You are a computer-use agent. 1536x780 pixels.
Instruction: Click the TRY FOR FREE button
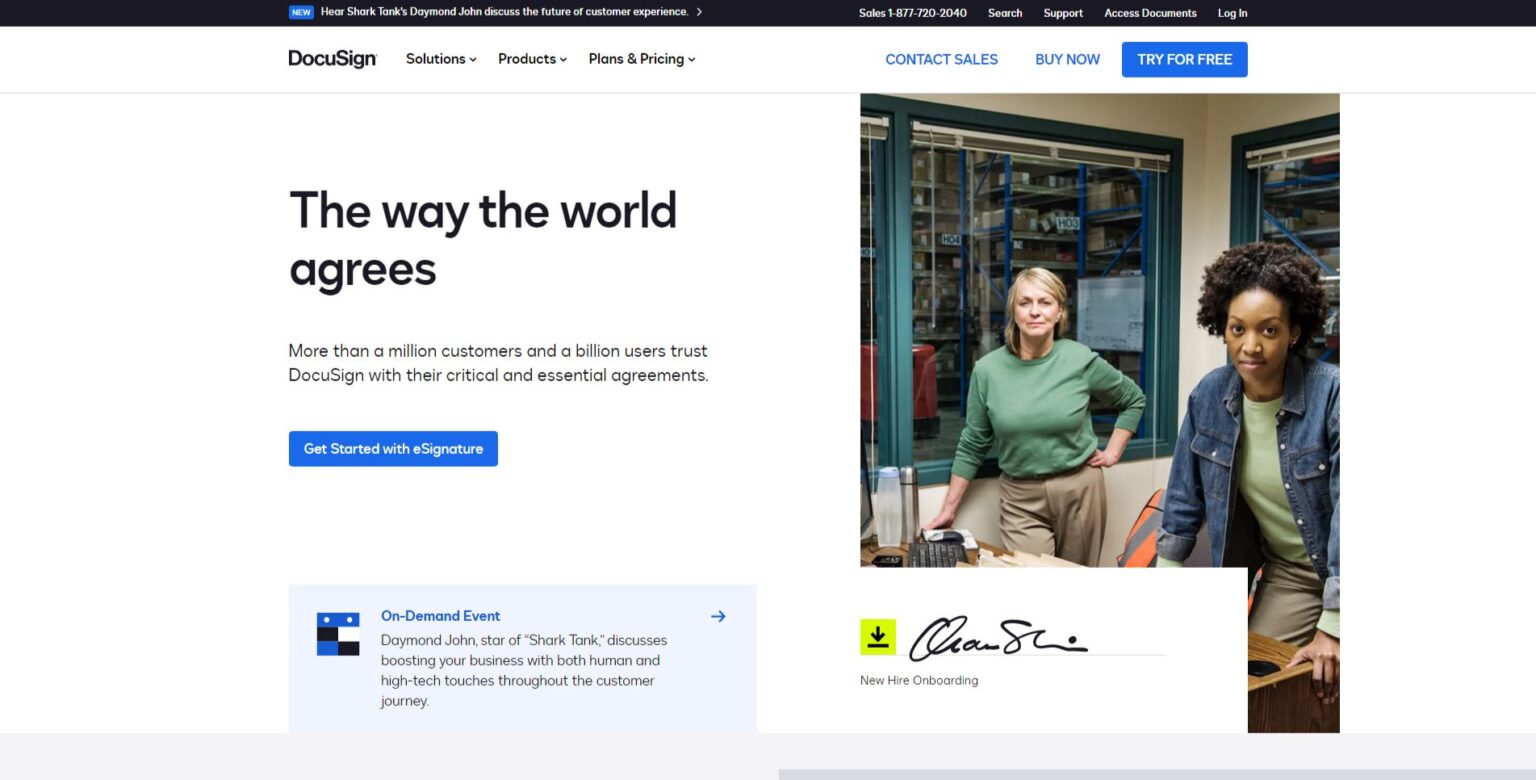click(x=1184, y=59)
